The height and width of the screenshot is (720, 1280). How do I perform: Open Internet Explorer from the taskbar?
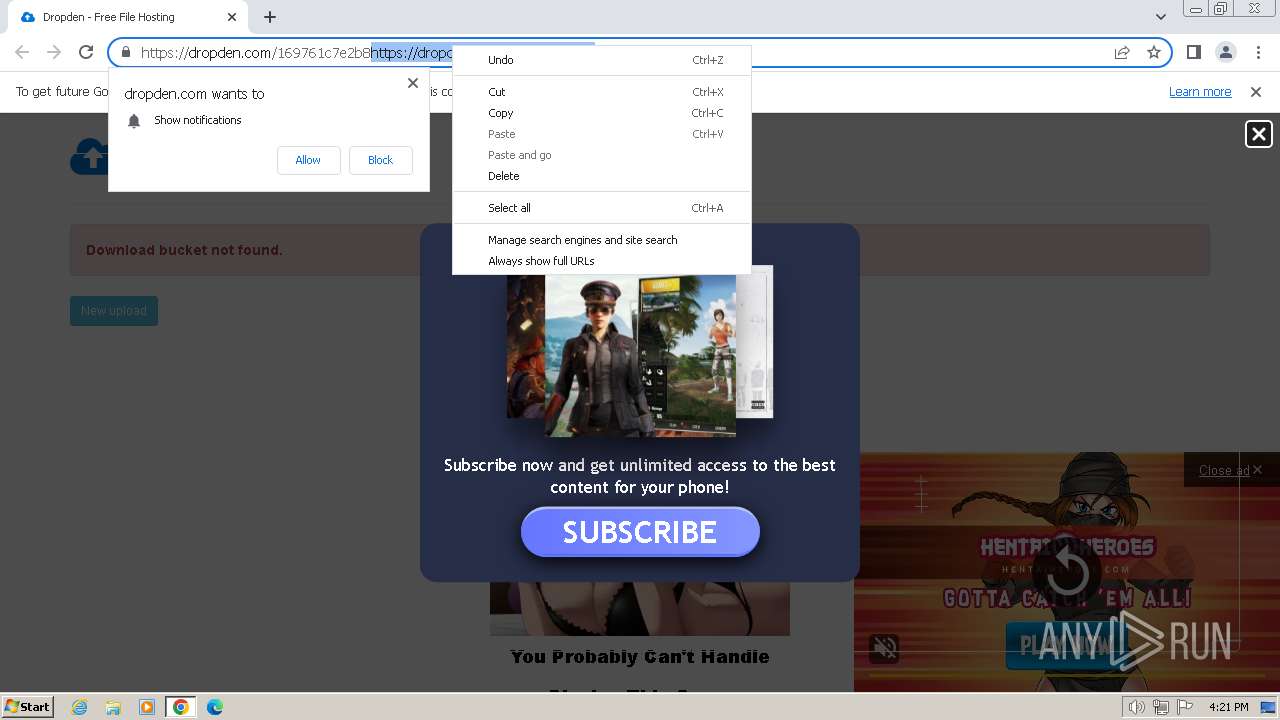[79, 707]
